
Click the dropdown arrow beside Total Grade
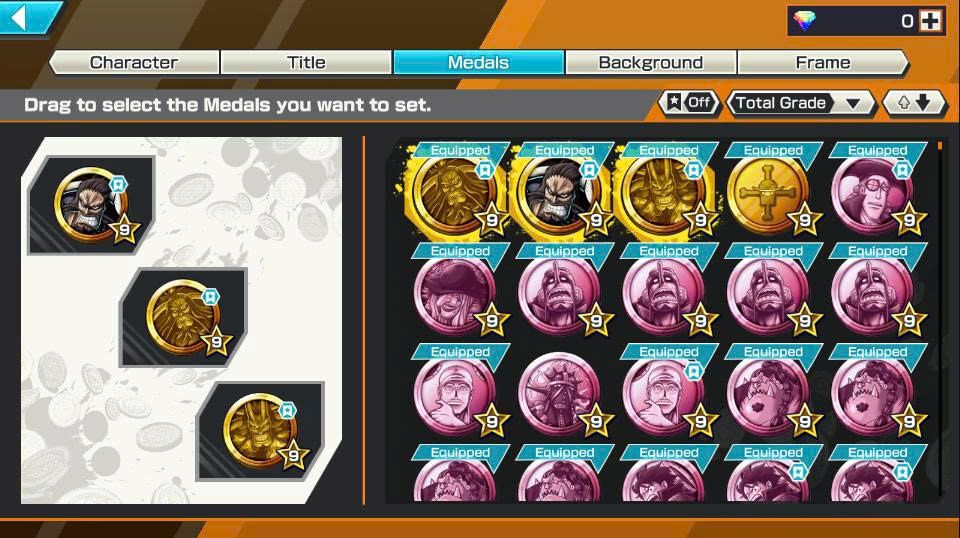pyautogui.click(x=853, y=103)
